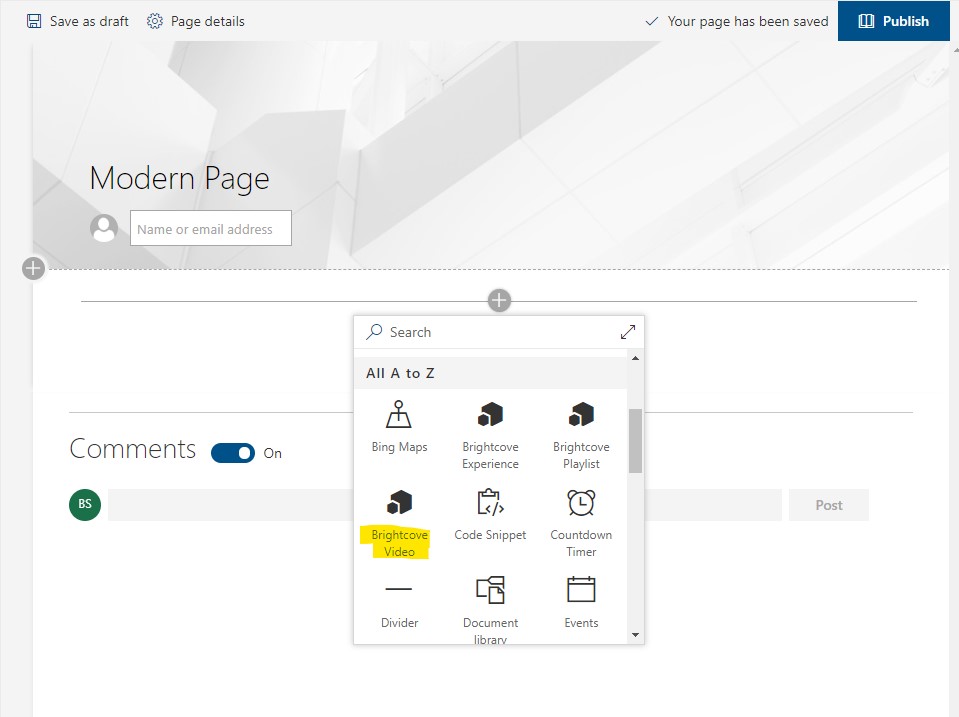Insert the Countdown Timer web part

click(581, 522)
